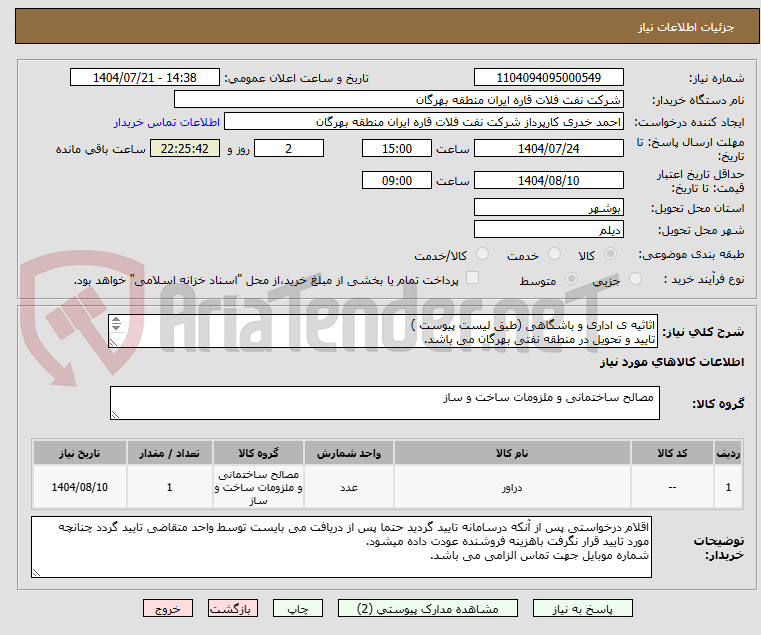This screenshot has width=761, height=635.
Task: Click the خروج exit button
Action: point(167,608)
